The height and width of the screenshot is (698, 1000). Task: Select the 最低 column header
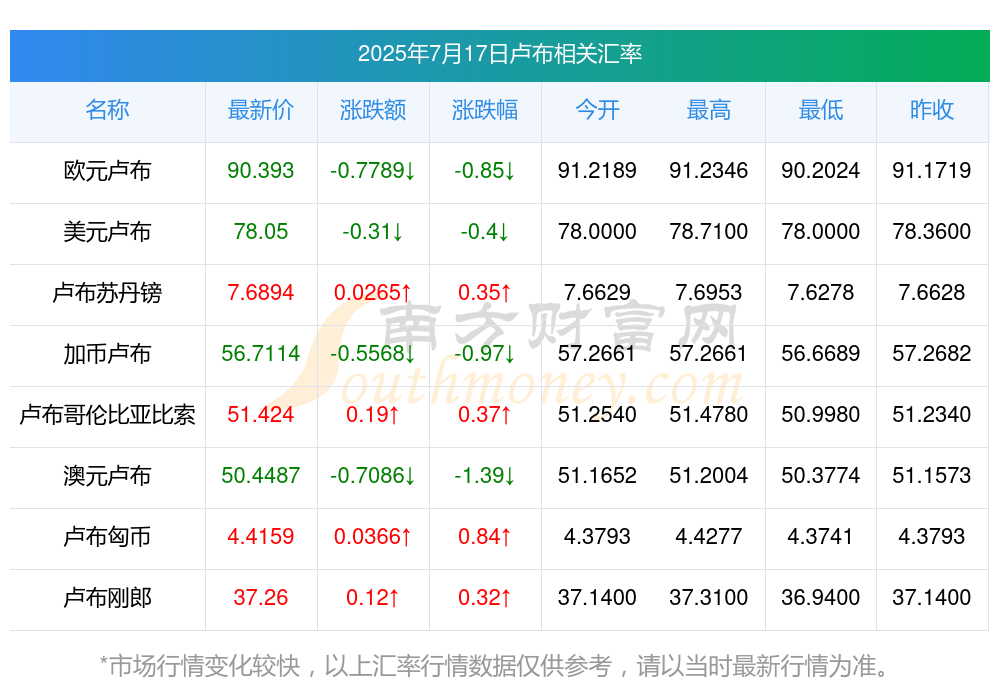(821, 110)
